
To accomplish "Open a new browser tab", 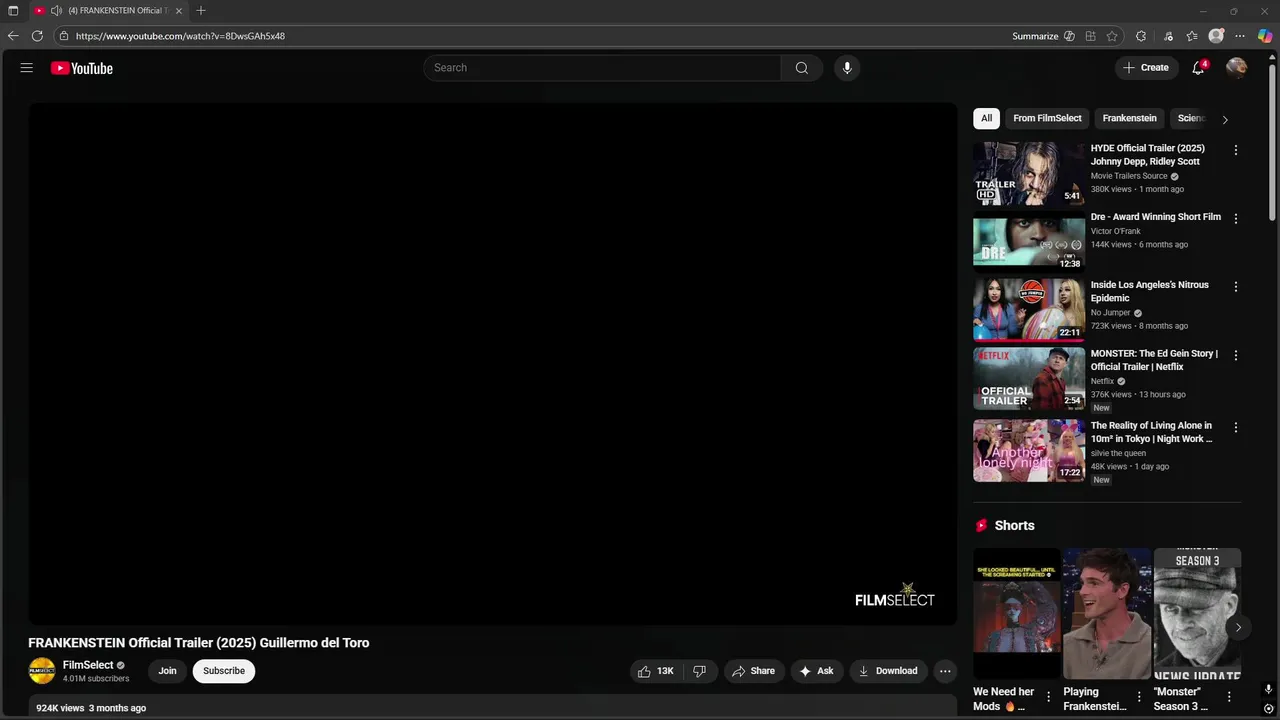I will point(201,10).
